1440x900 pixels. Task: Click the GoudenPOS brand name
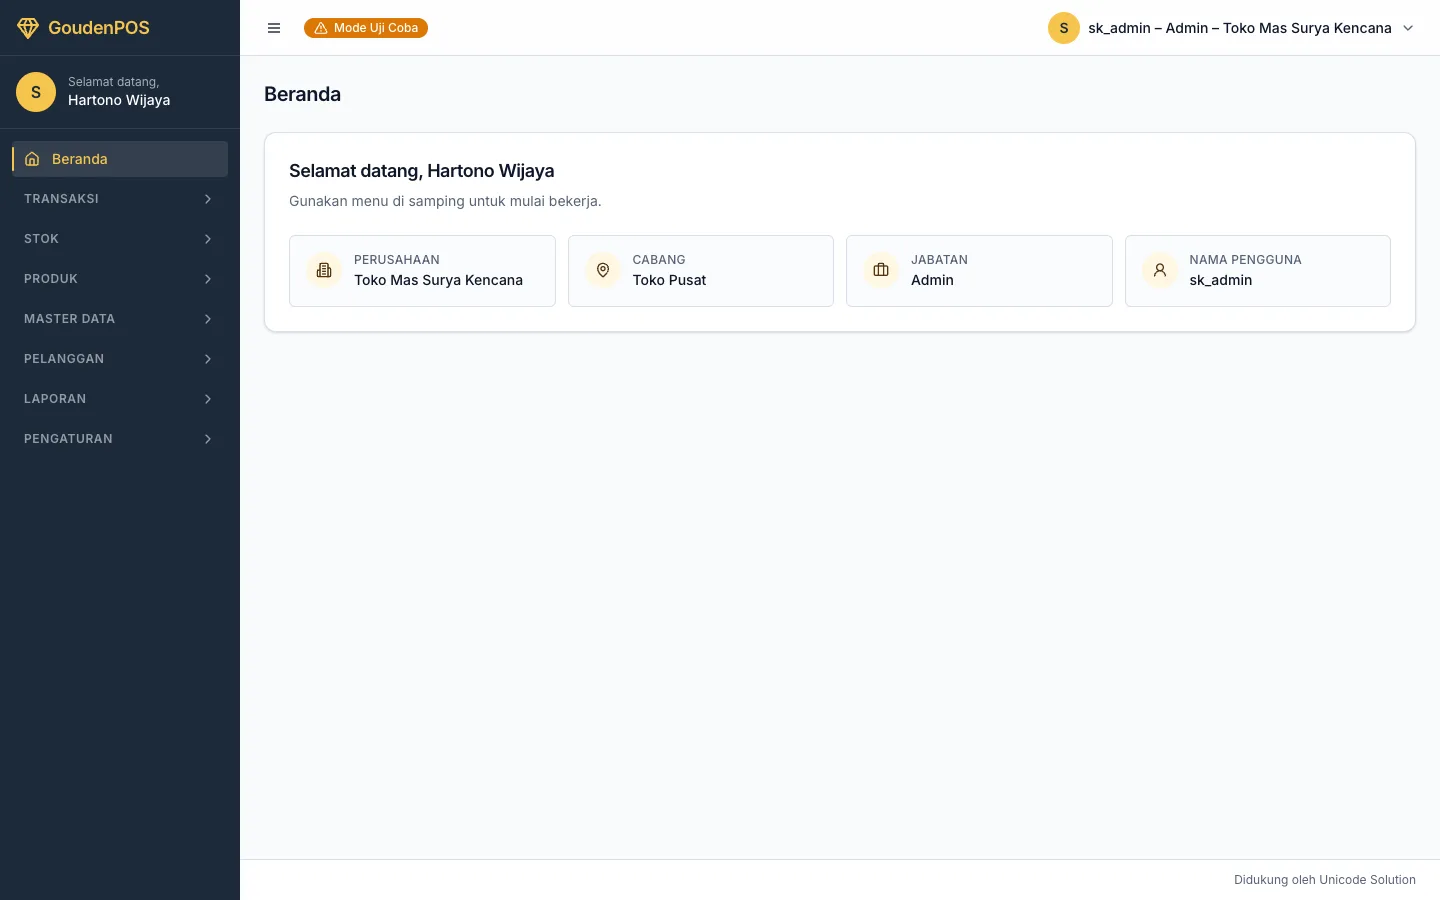pos(99,28)
